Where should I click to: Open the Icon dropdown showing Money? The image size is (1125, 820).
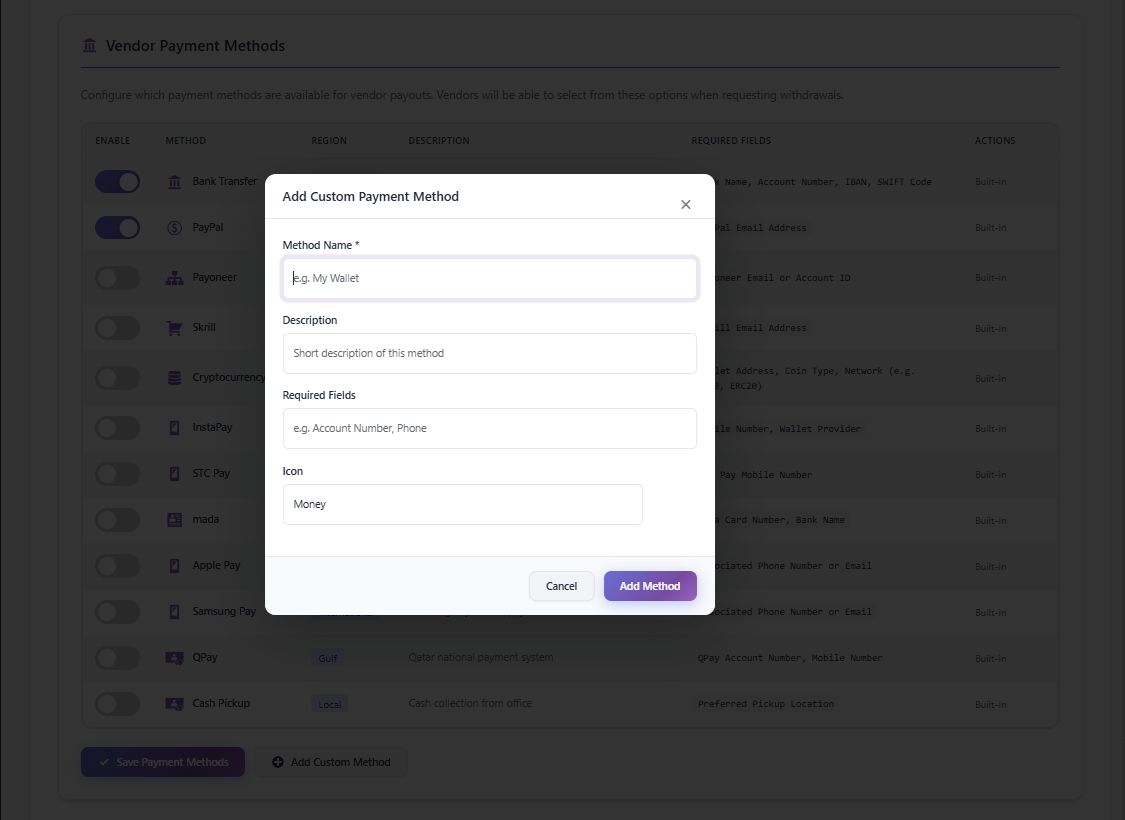click(x=462, y=504)
